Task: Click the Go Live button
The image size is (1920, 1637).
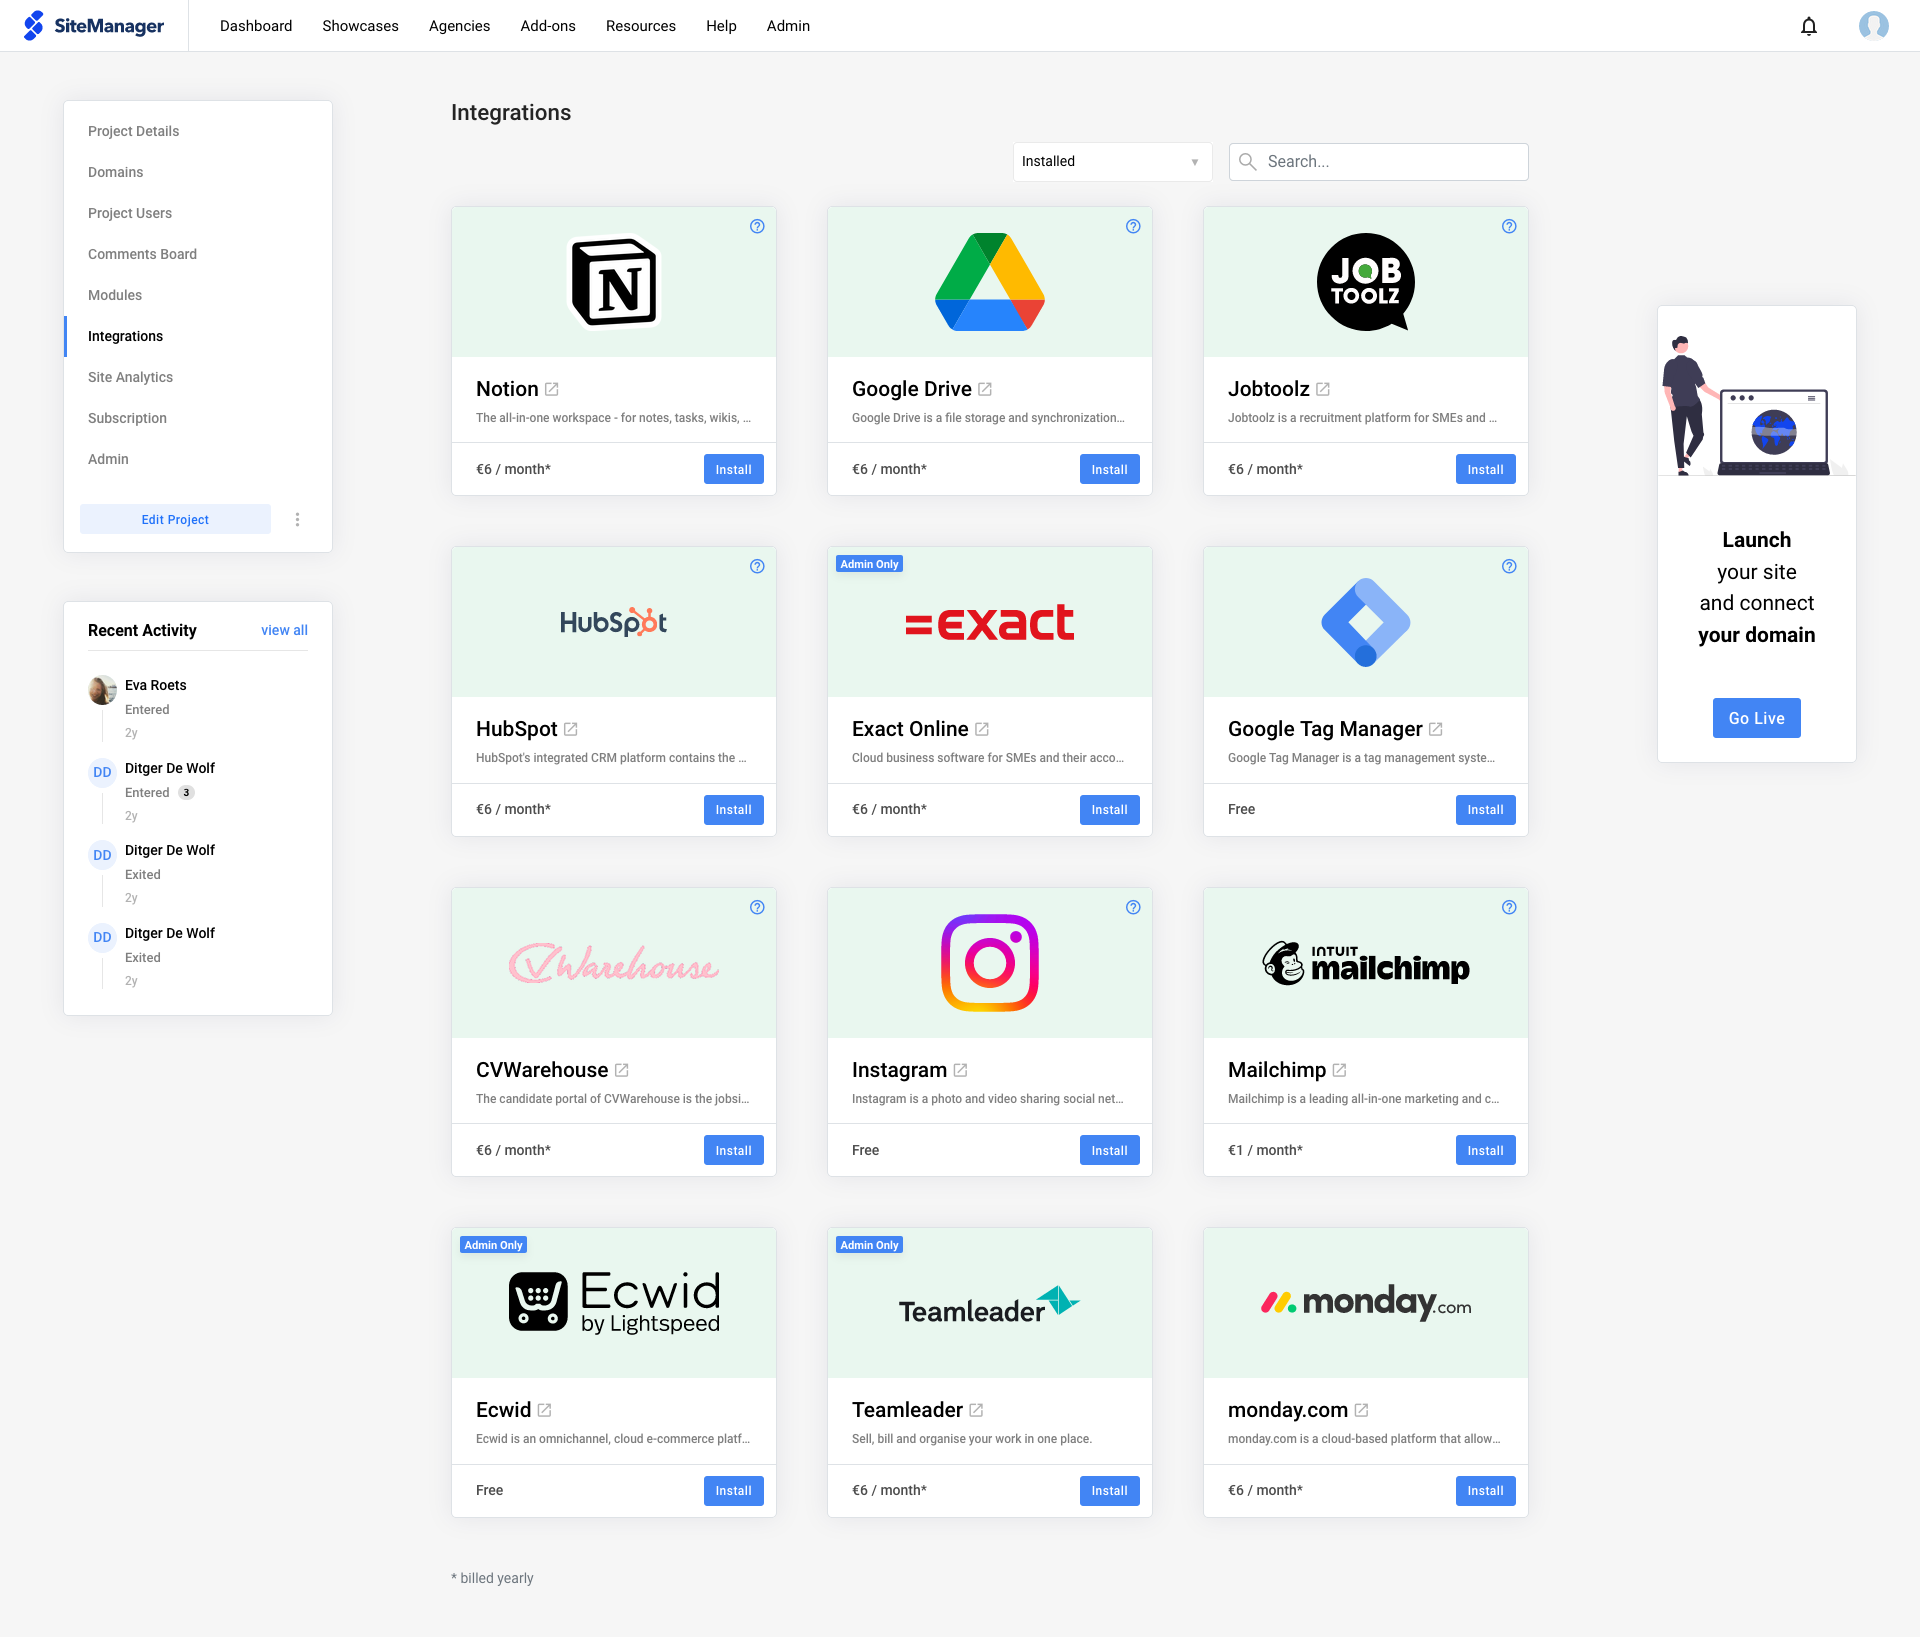Action: [1756, 718]
